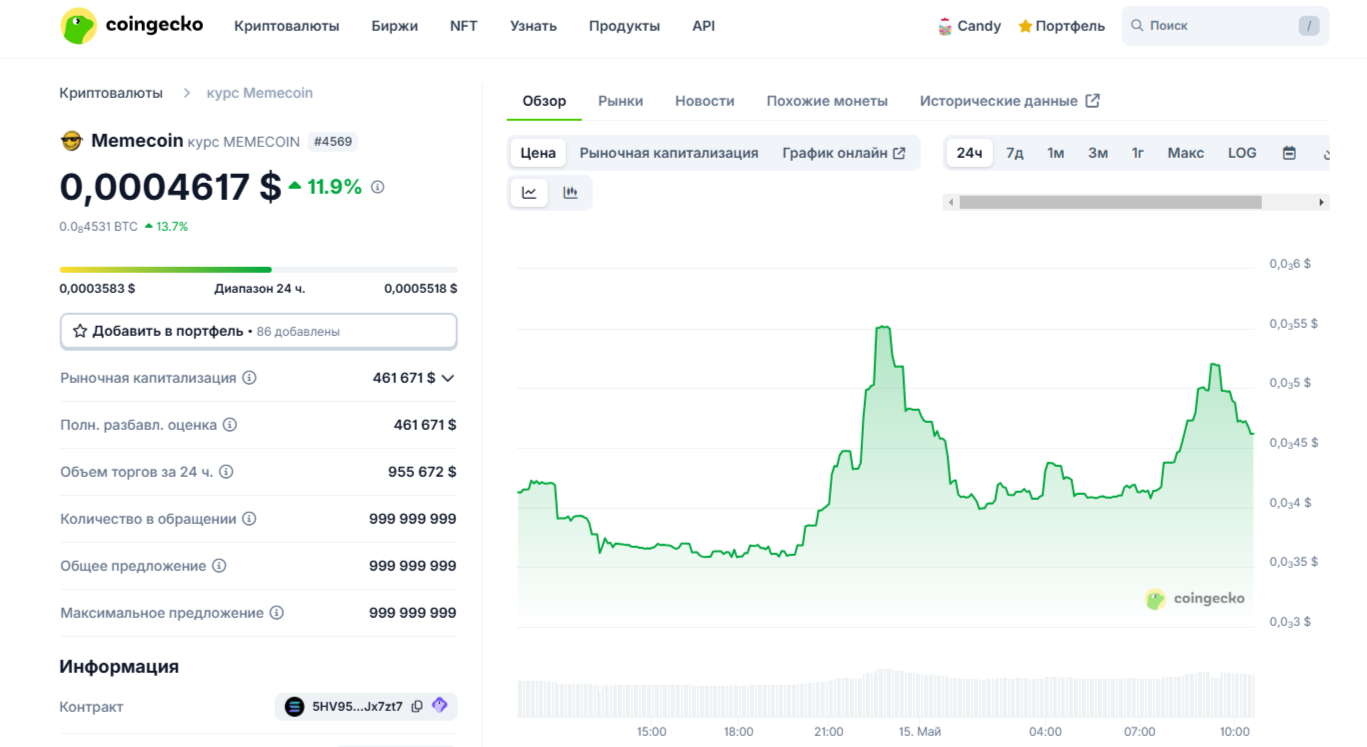Click the contract address chip 5HV95...Jx7zt7

tap(366, 707)
